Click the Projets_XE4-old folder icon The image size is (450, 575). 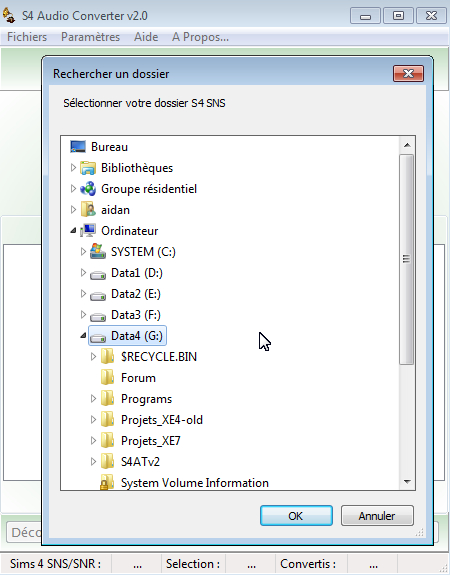tap(107, 420)
